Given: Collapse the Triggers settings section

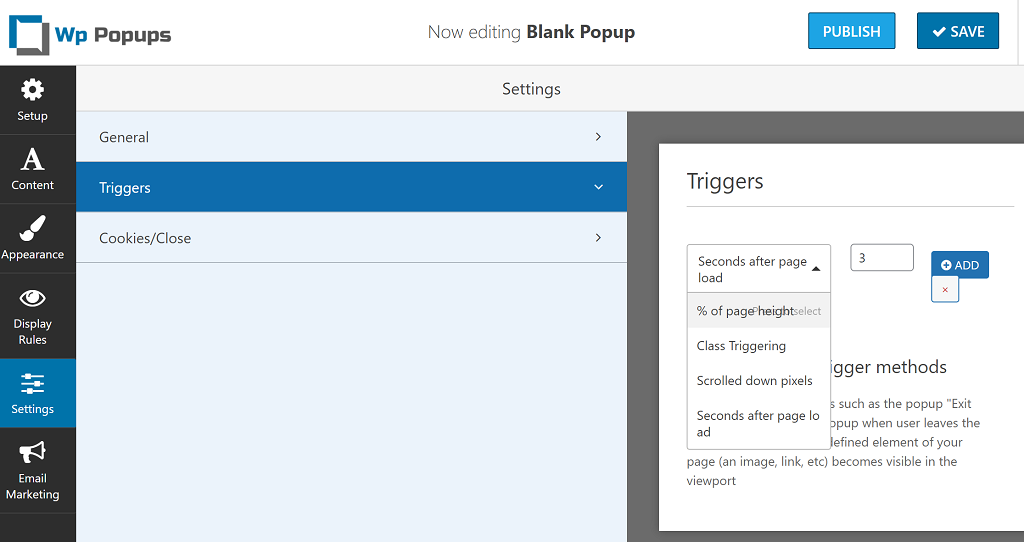Looking at the screenshot, I should click(351, 187).
